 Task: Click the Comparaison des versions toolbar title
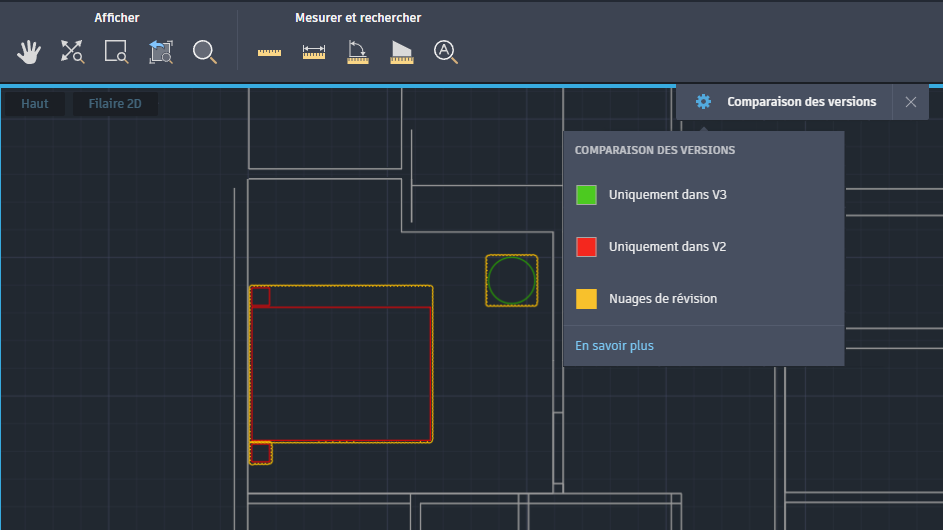801,102
